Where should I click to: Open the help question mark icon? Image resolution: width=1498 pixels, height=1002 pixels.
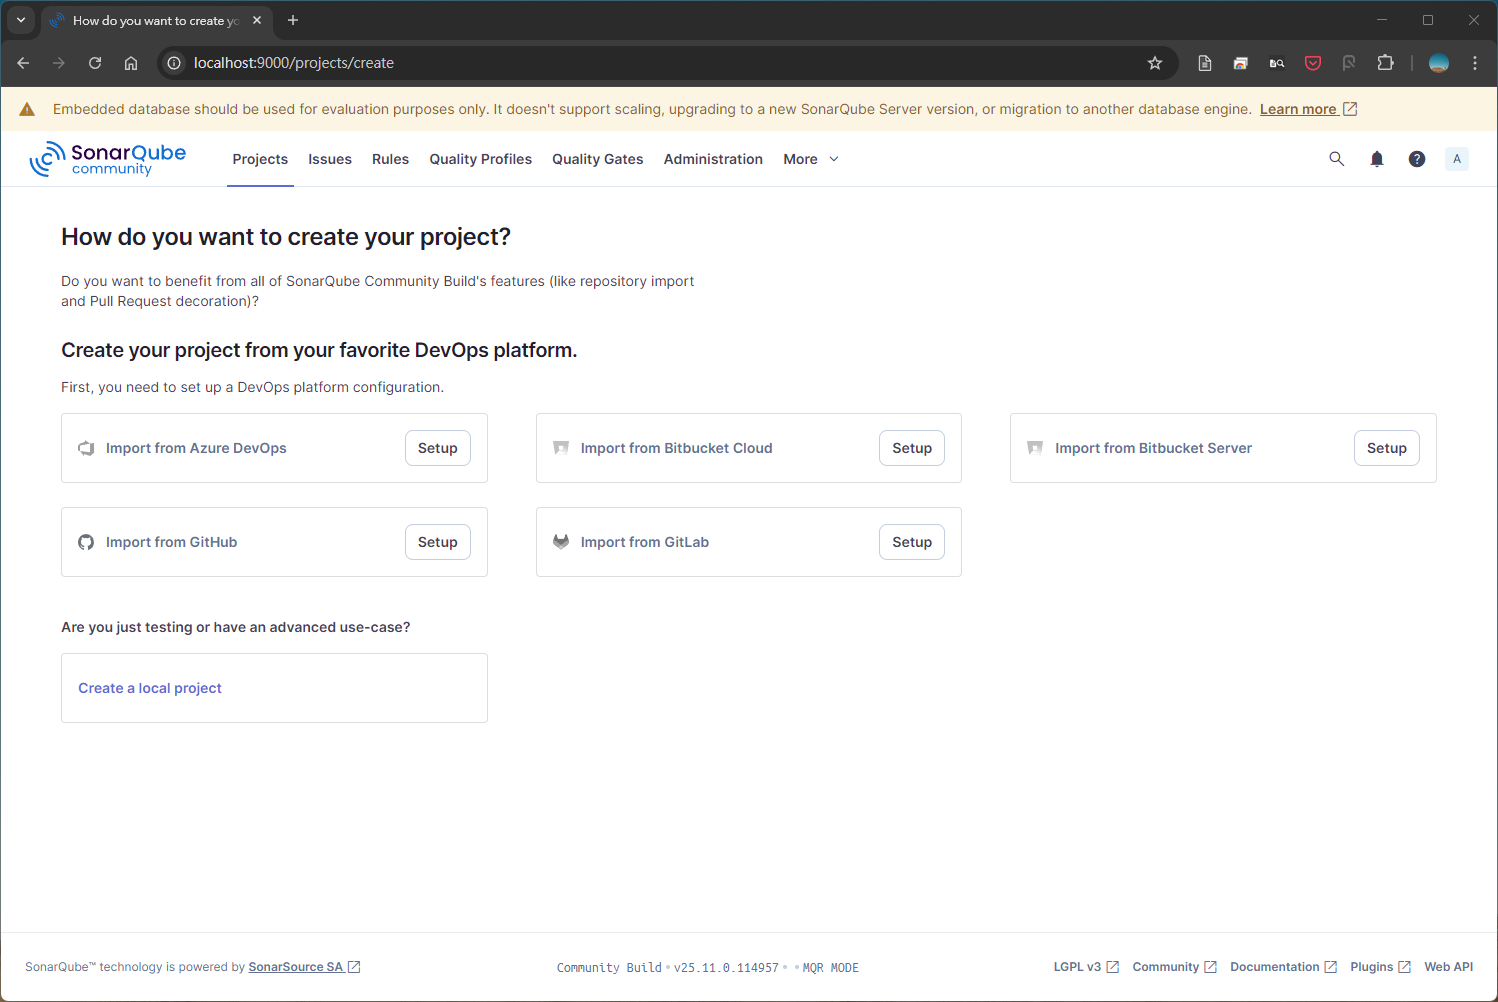1417,159
